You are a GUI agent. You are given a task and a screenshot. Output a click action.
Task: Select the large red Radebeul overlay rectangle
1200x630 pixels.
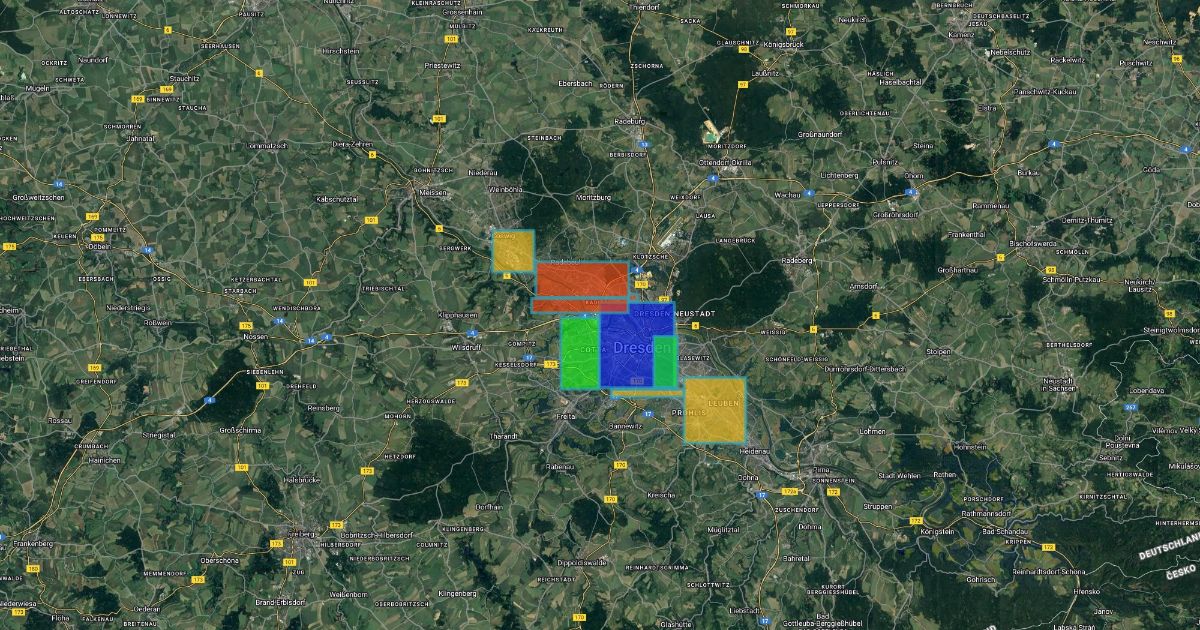point(582,277)
